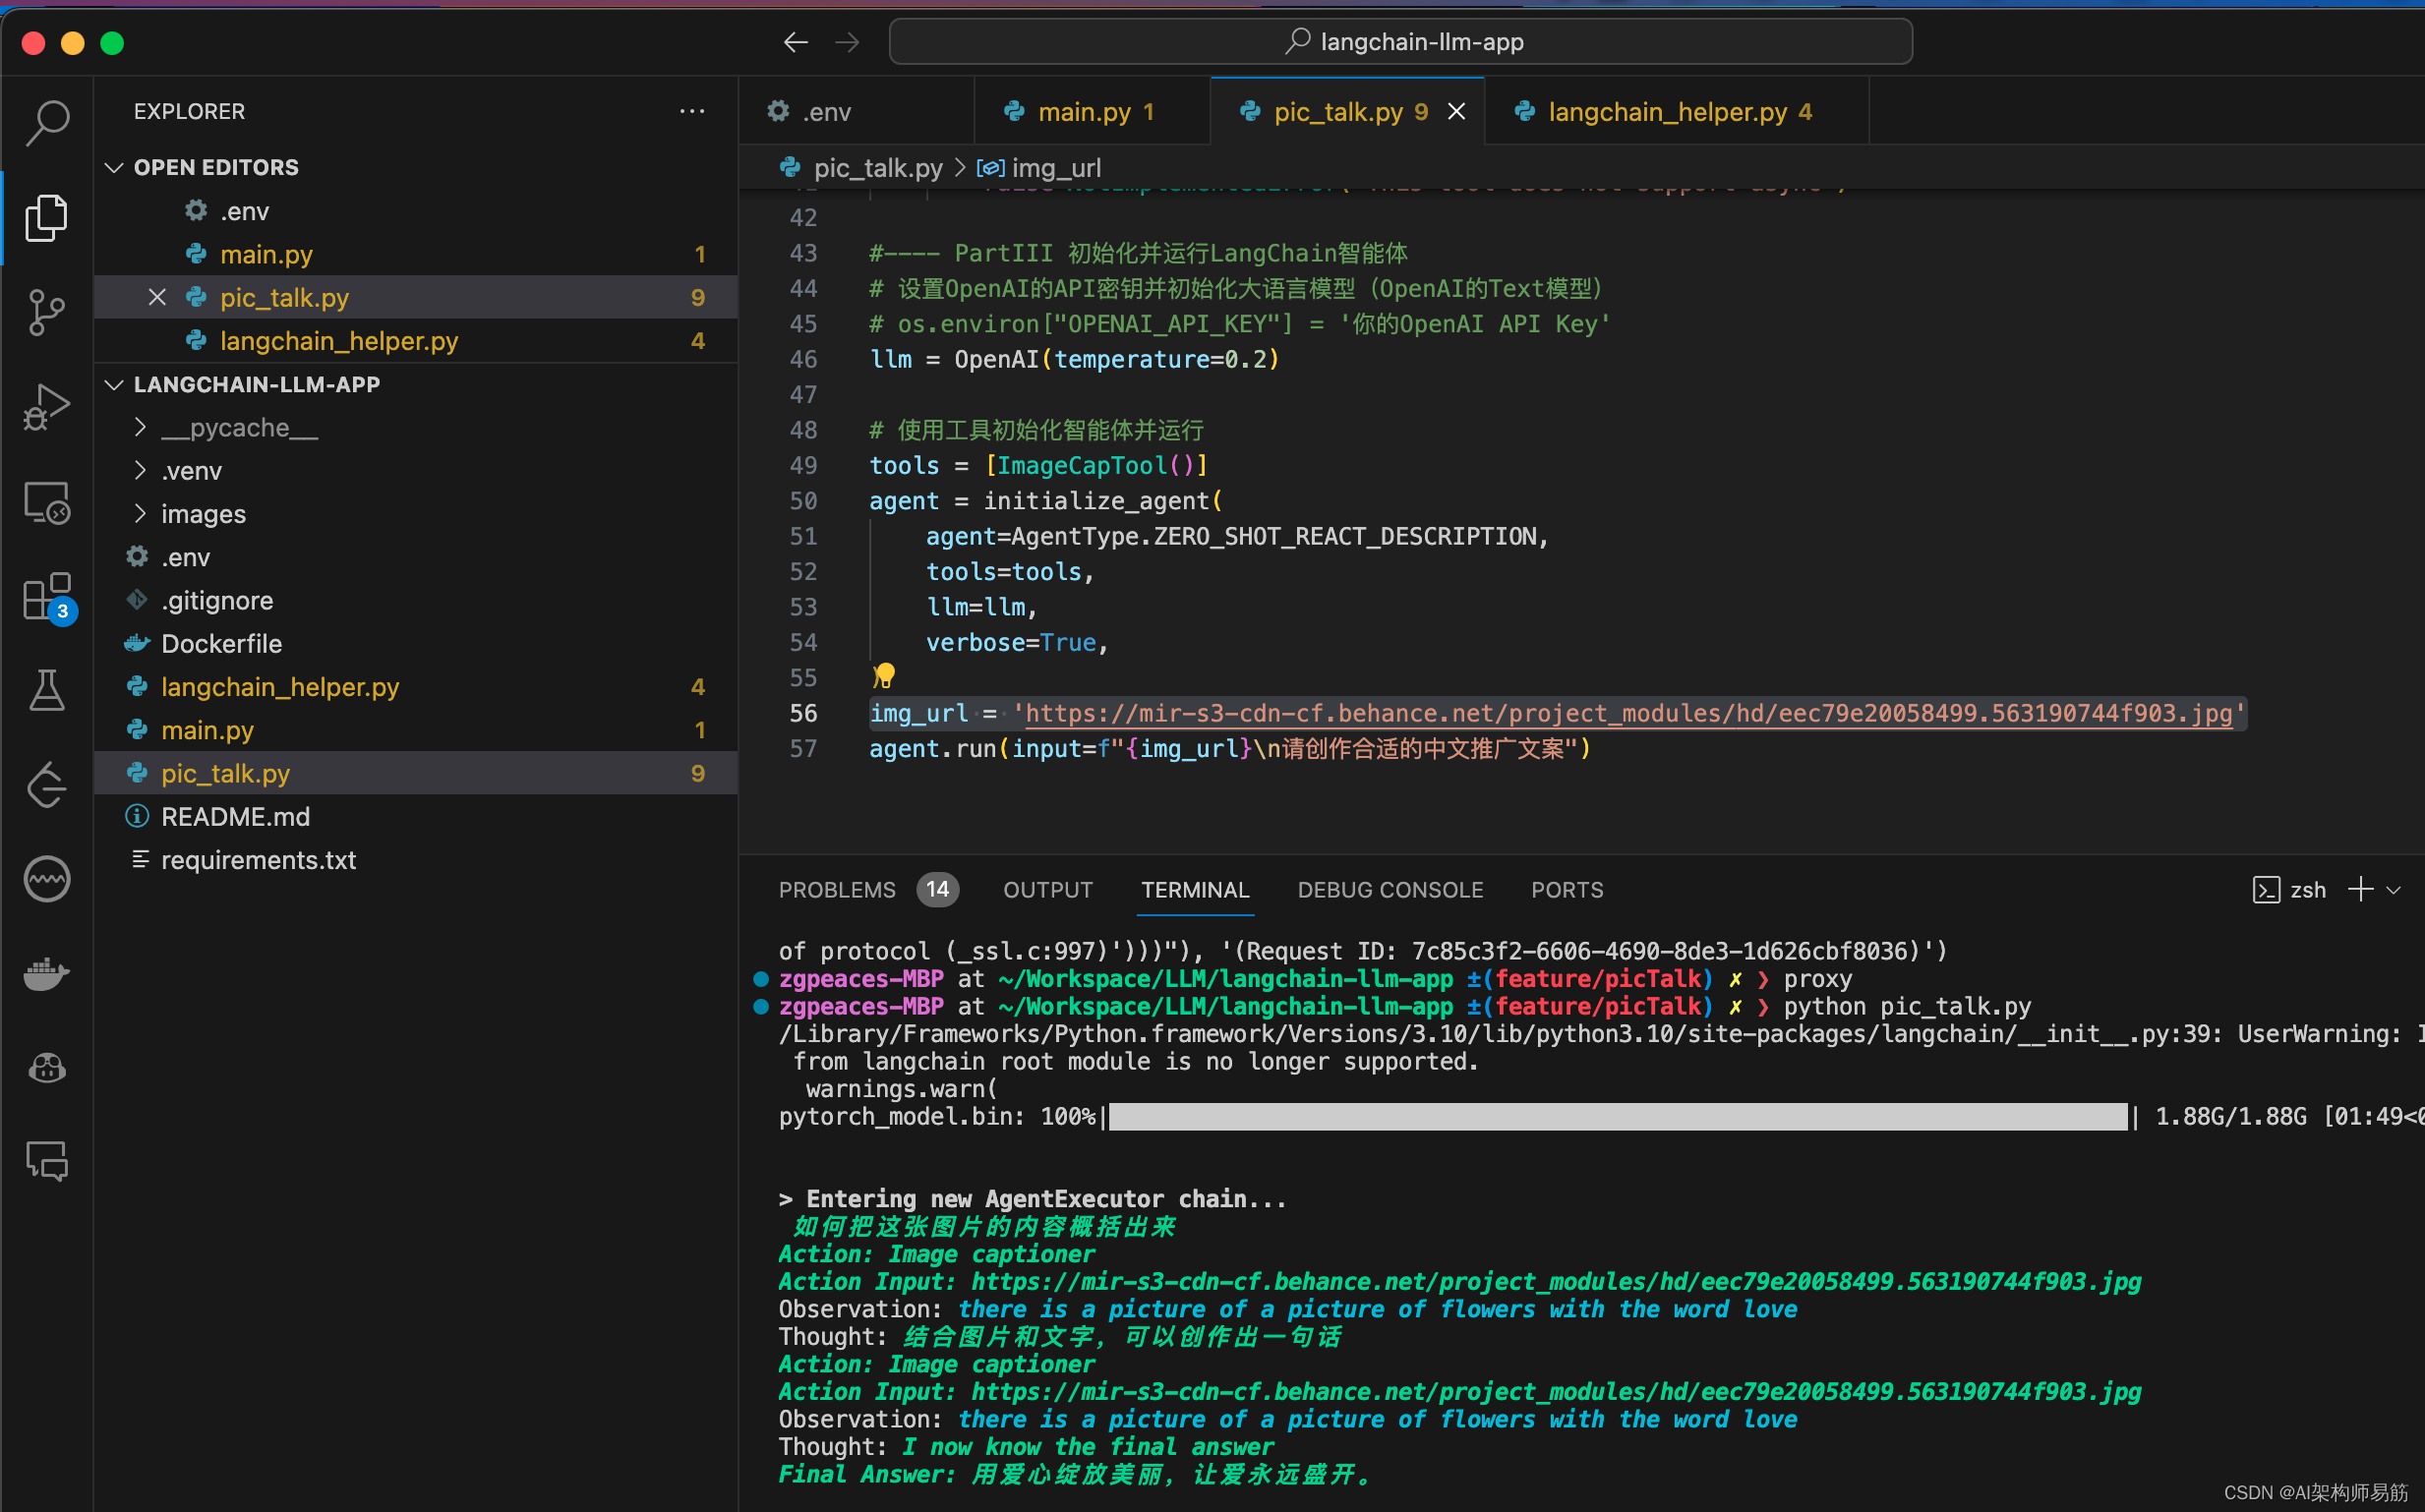The image size is (2425, 1512).
Task: Open the wave circle icon in activity bar
Action: [x=47, y=879]
